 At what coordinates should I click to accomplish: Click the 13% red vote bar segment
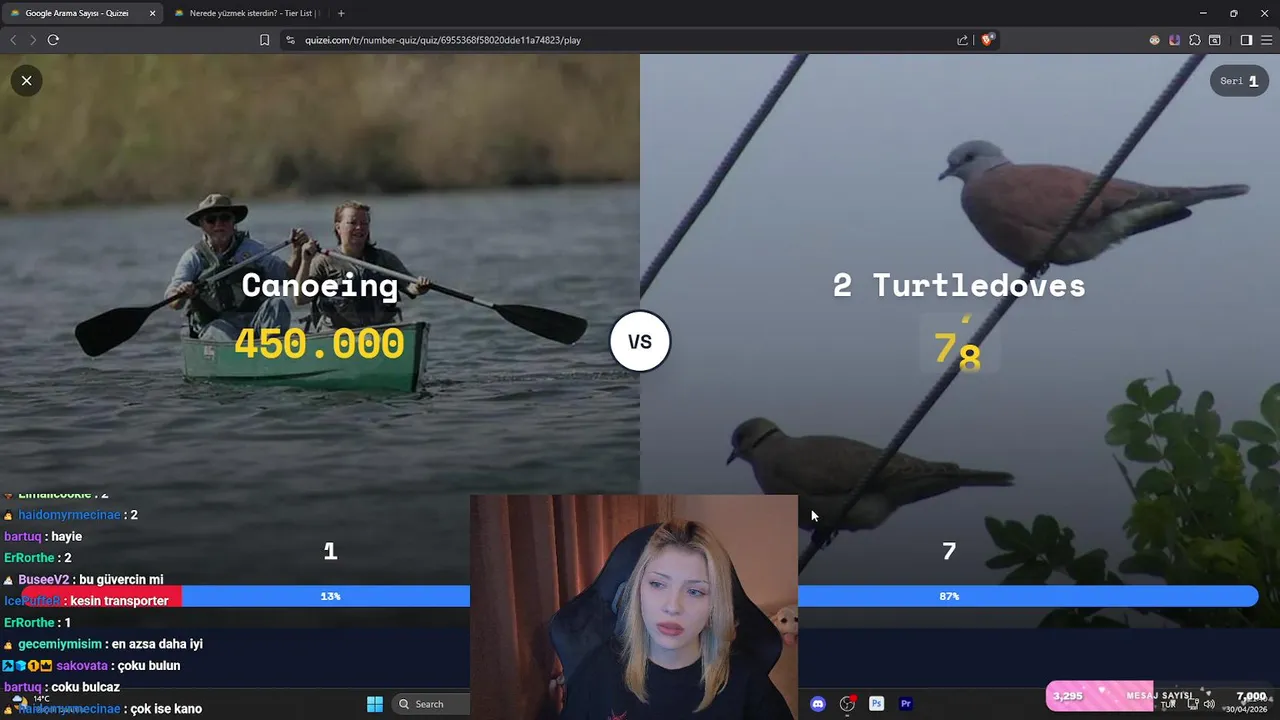(x=101, y=596)
